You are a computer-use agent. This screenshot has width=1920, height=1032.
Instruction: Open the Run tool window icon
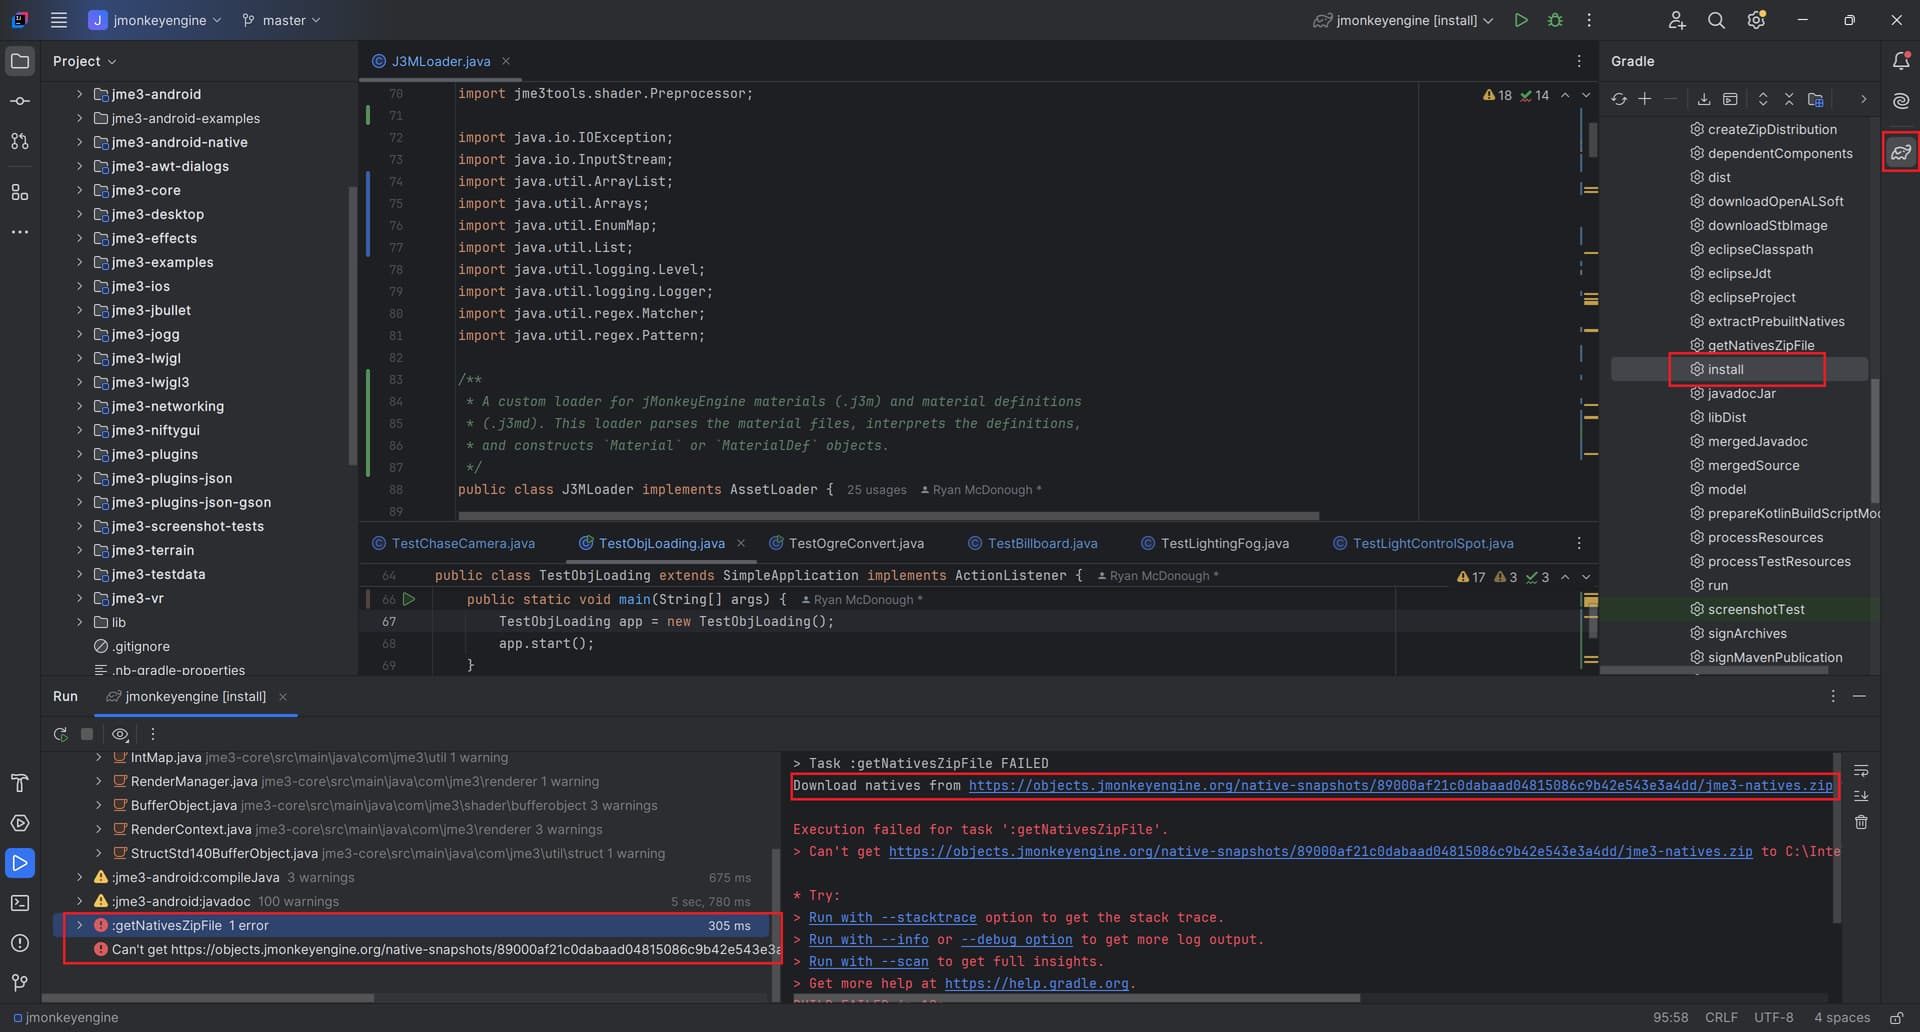coord(20,863)
